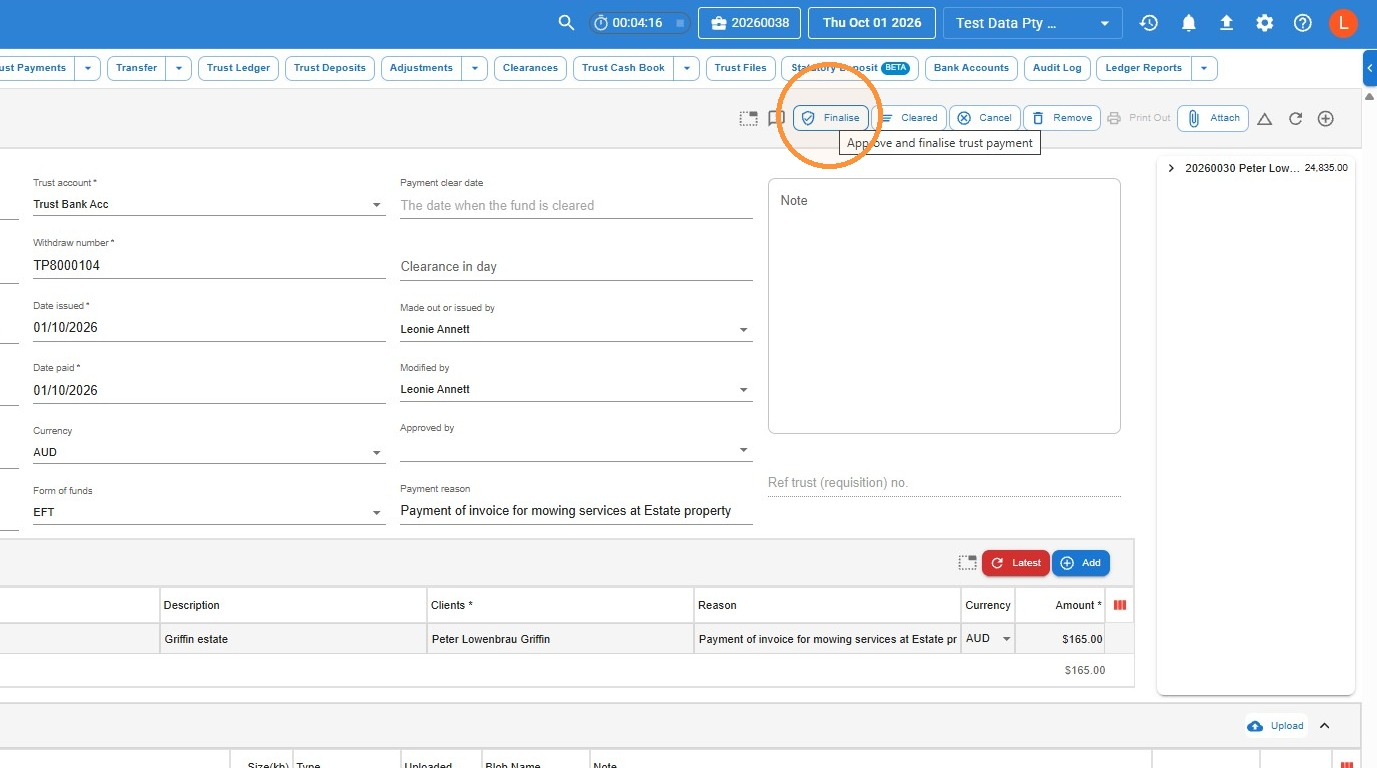
Task: Open the Trust Files tab
Action: pyautogui.click(x=741, y=68)
